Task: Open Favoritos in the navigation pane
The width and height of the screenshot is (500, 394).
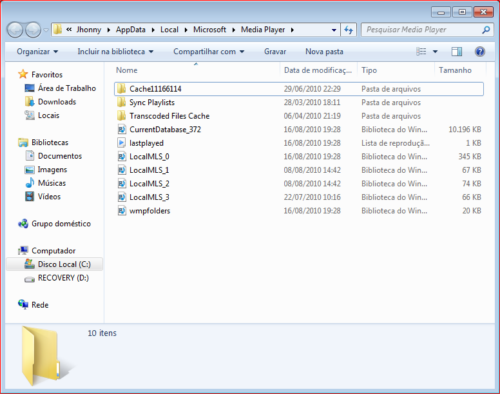Action: [47, 74]
